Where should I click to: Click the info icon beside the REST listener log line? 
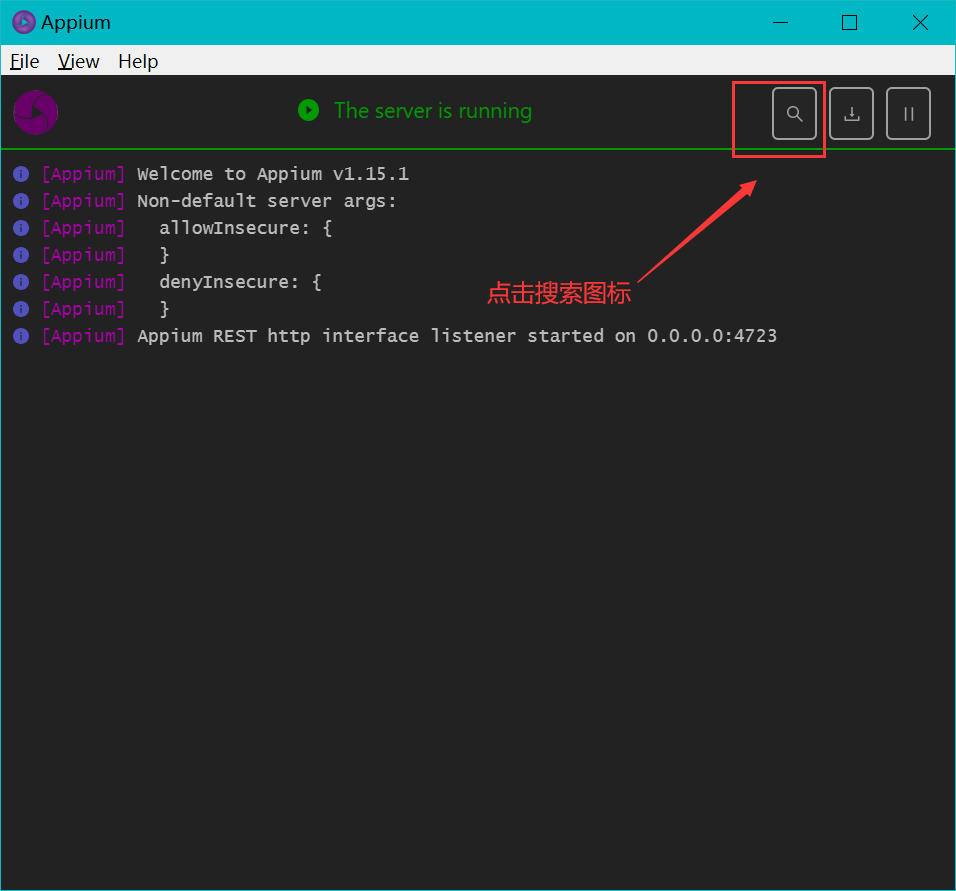pyautogui.click(x=21, y=336)
